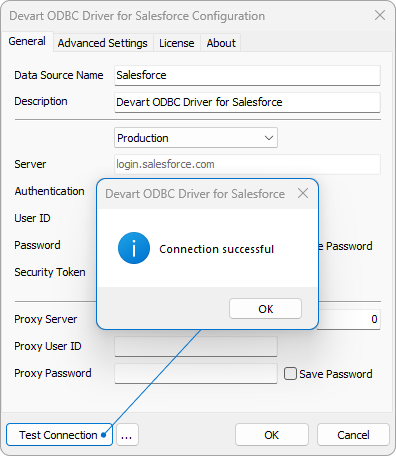The image size is (396, 456).
Task: Click the Proxy User ID label
Action: (48, 346)
